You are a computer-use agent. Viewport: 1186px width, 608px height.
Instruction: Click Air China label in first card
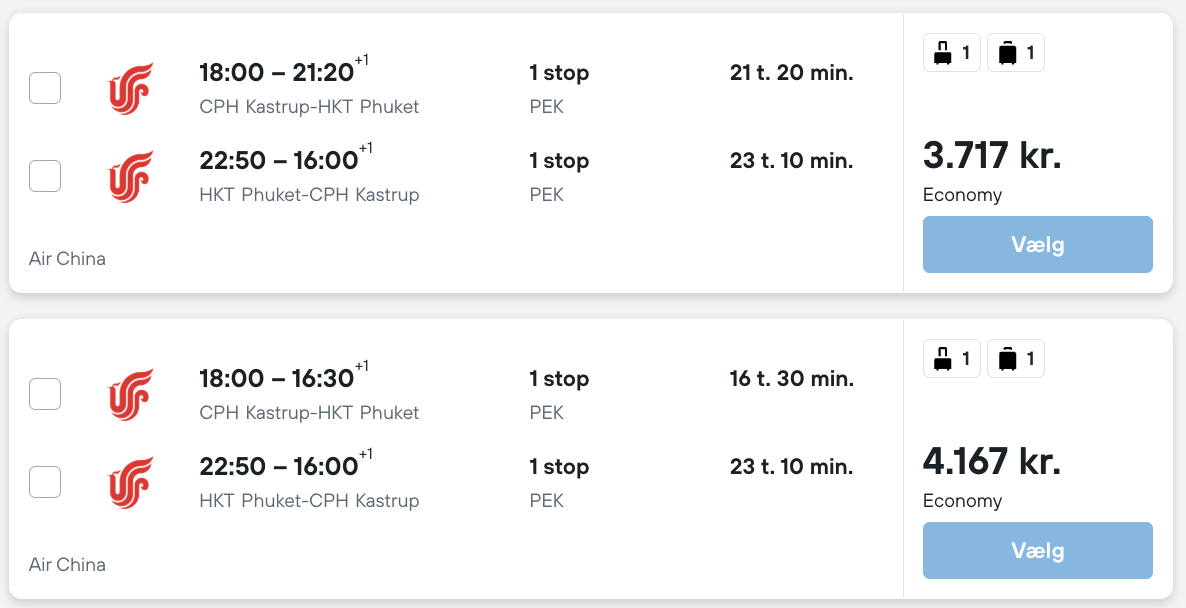tap(67, 259)
